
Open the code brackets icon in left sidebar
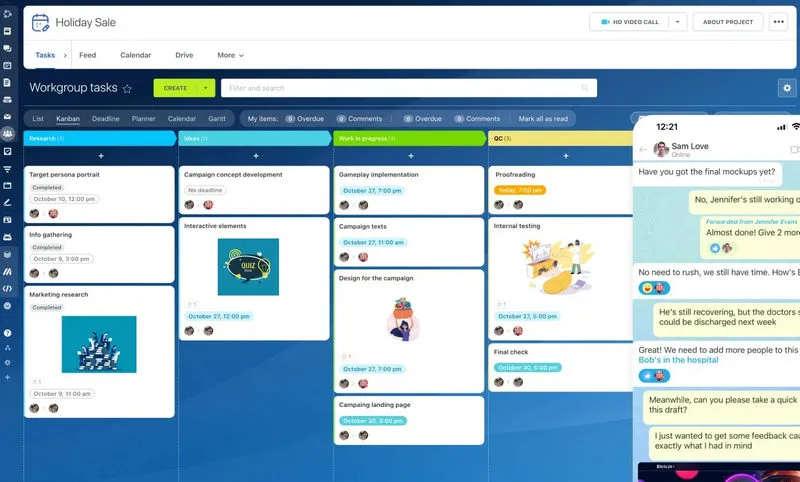click(7, 289)
